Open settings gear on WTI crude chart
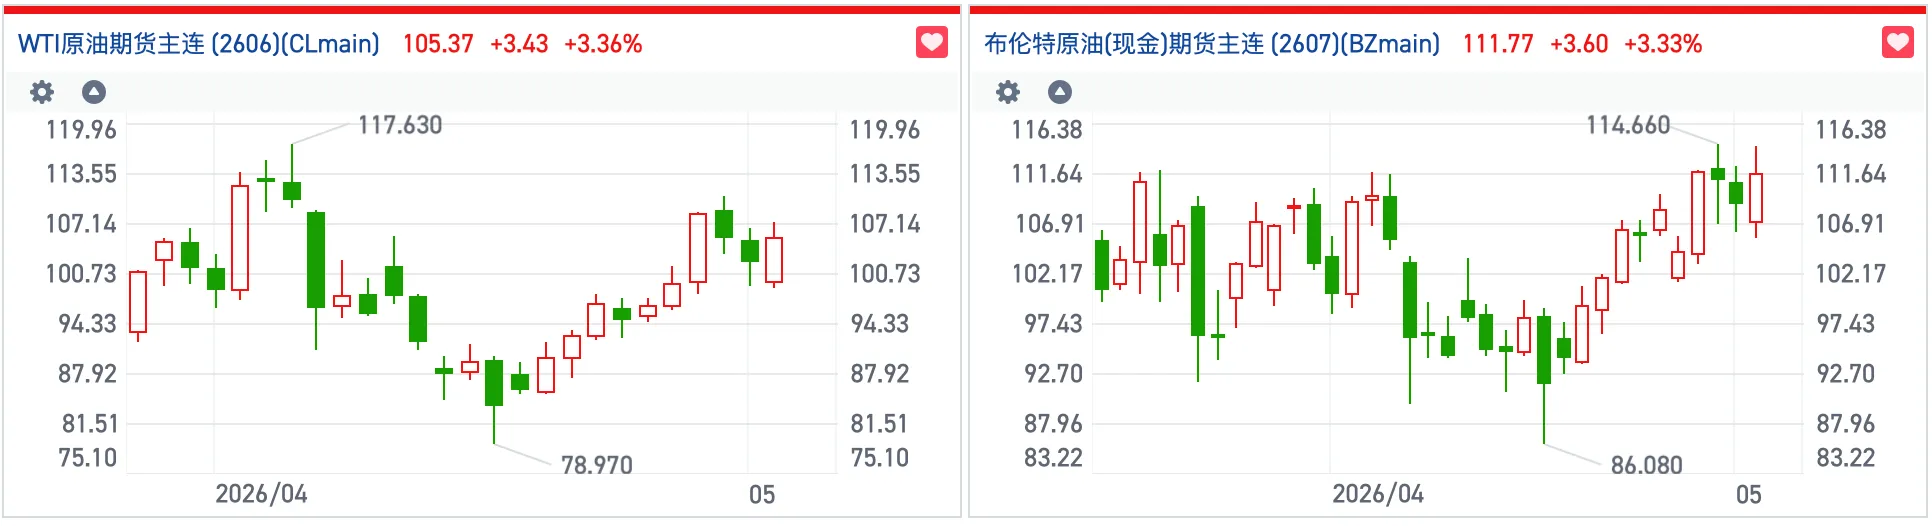The image size is (1932, 526). point(42,92)
